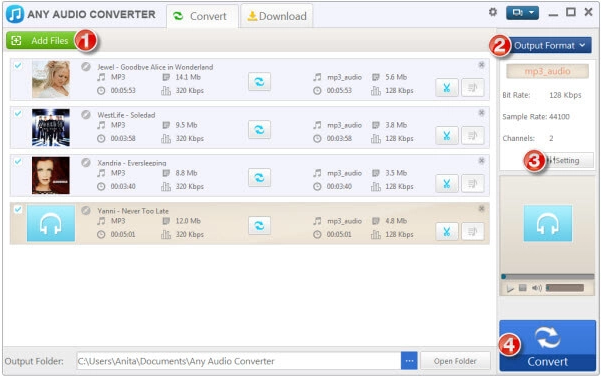Open the settings gear icon

[493, 12]
